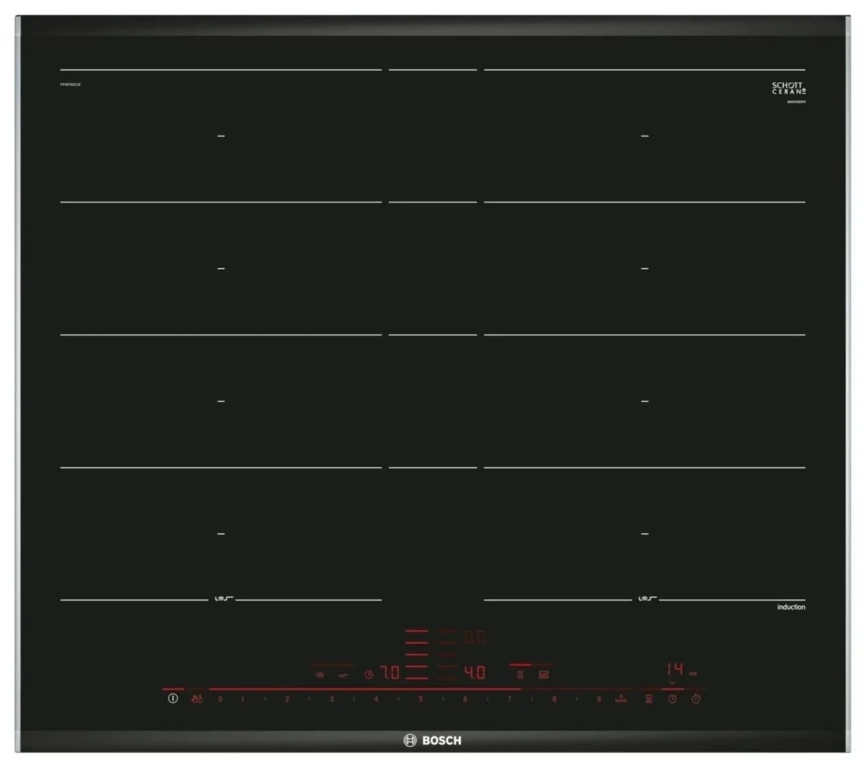866x763 pixels.
Task: Tap the clock icon under the 14 display
Action: tap(672, 699)
